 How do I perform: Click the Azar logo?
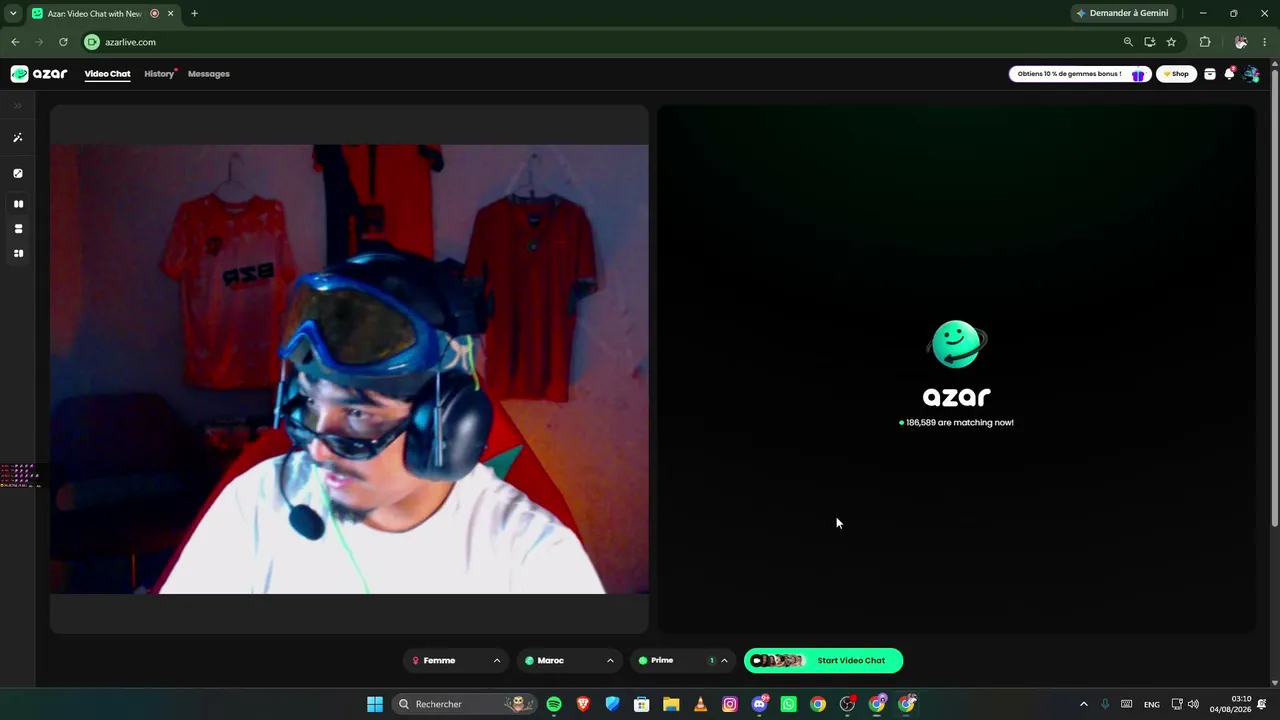(39, 74)
